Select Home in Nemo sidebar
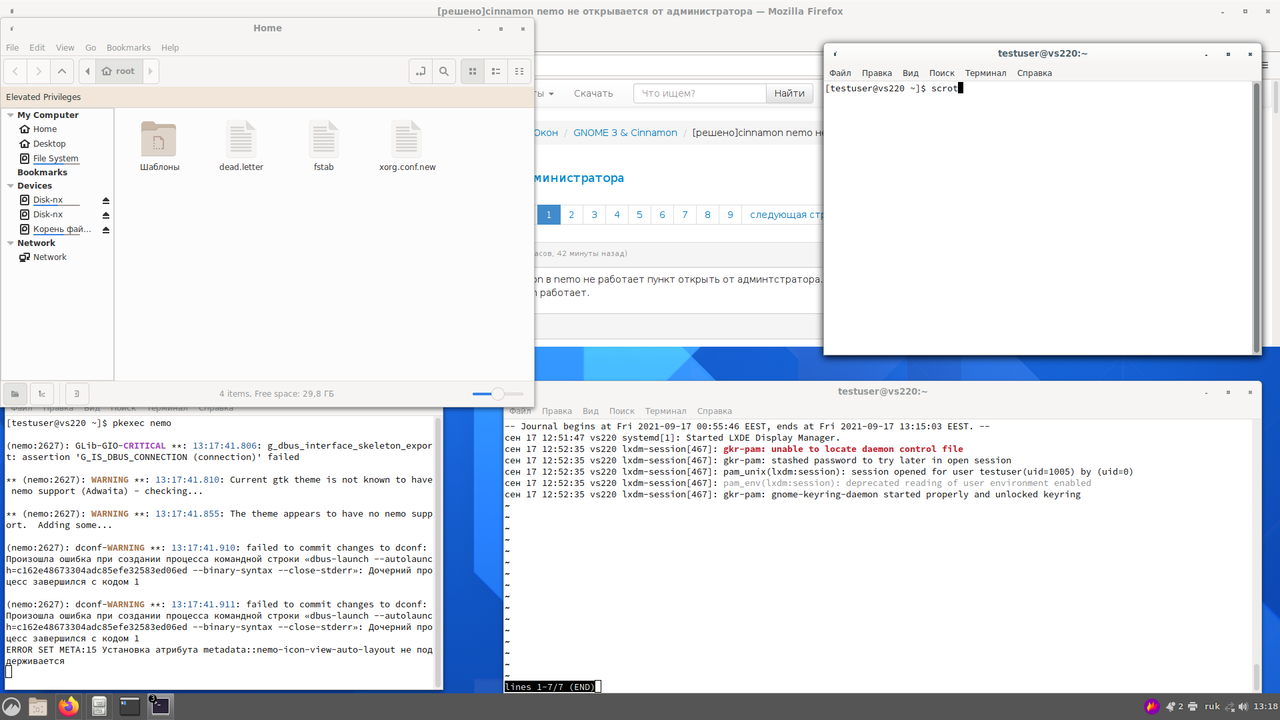 point(45,129)
